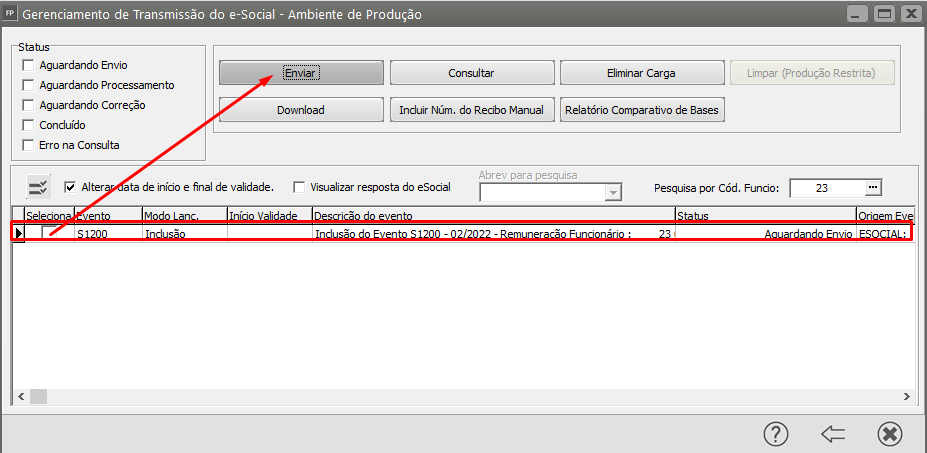This screenshot has width=927, height=453.
Task: Select the S1200 event cell
Action: (x=108, y=234)
